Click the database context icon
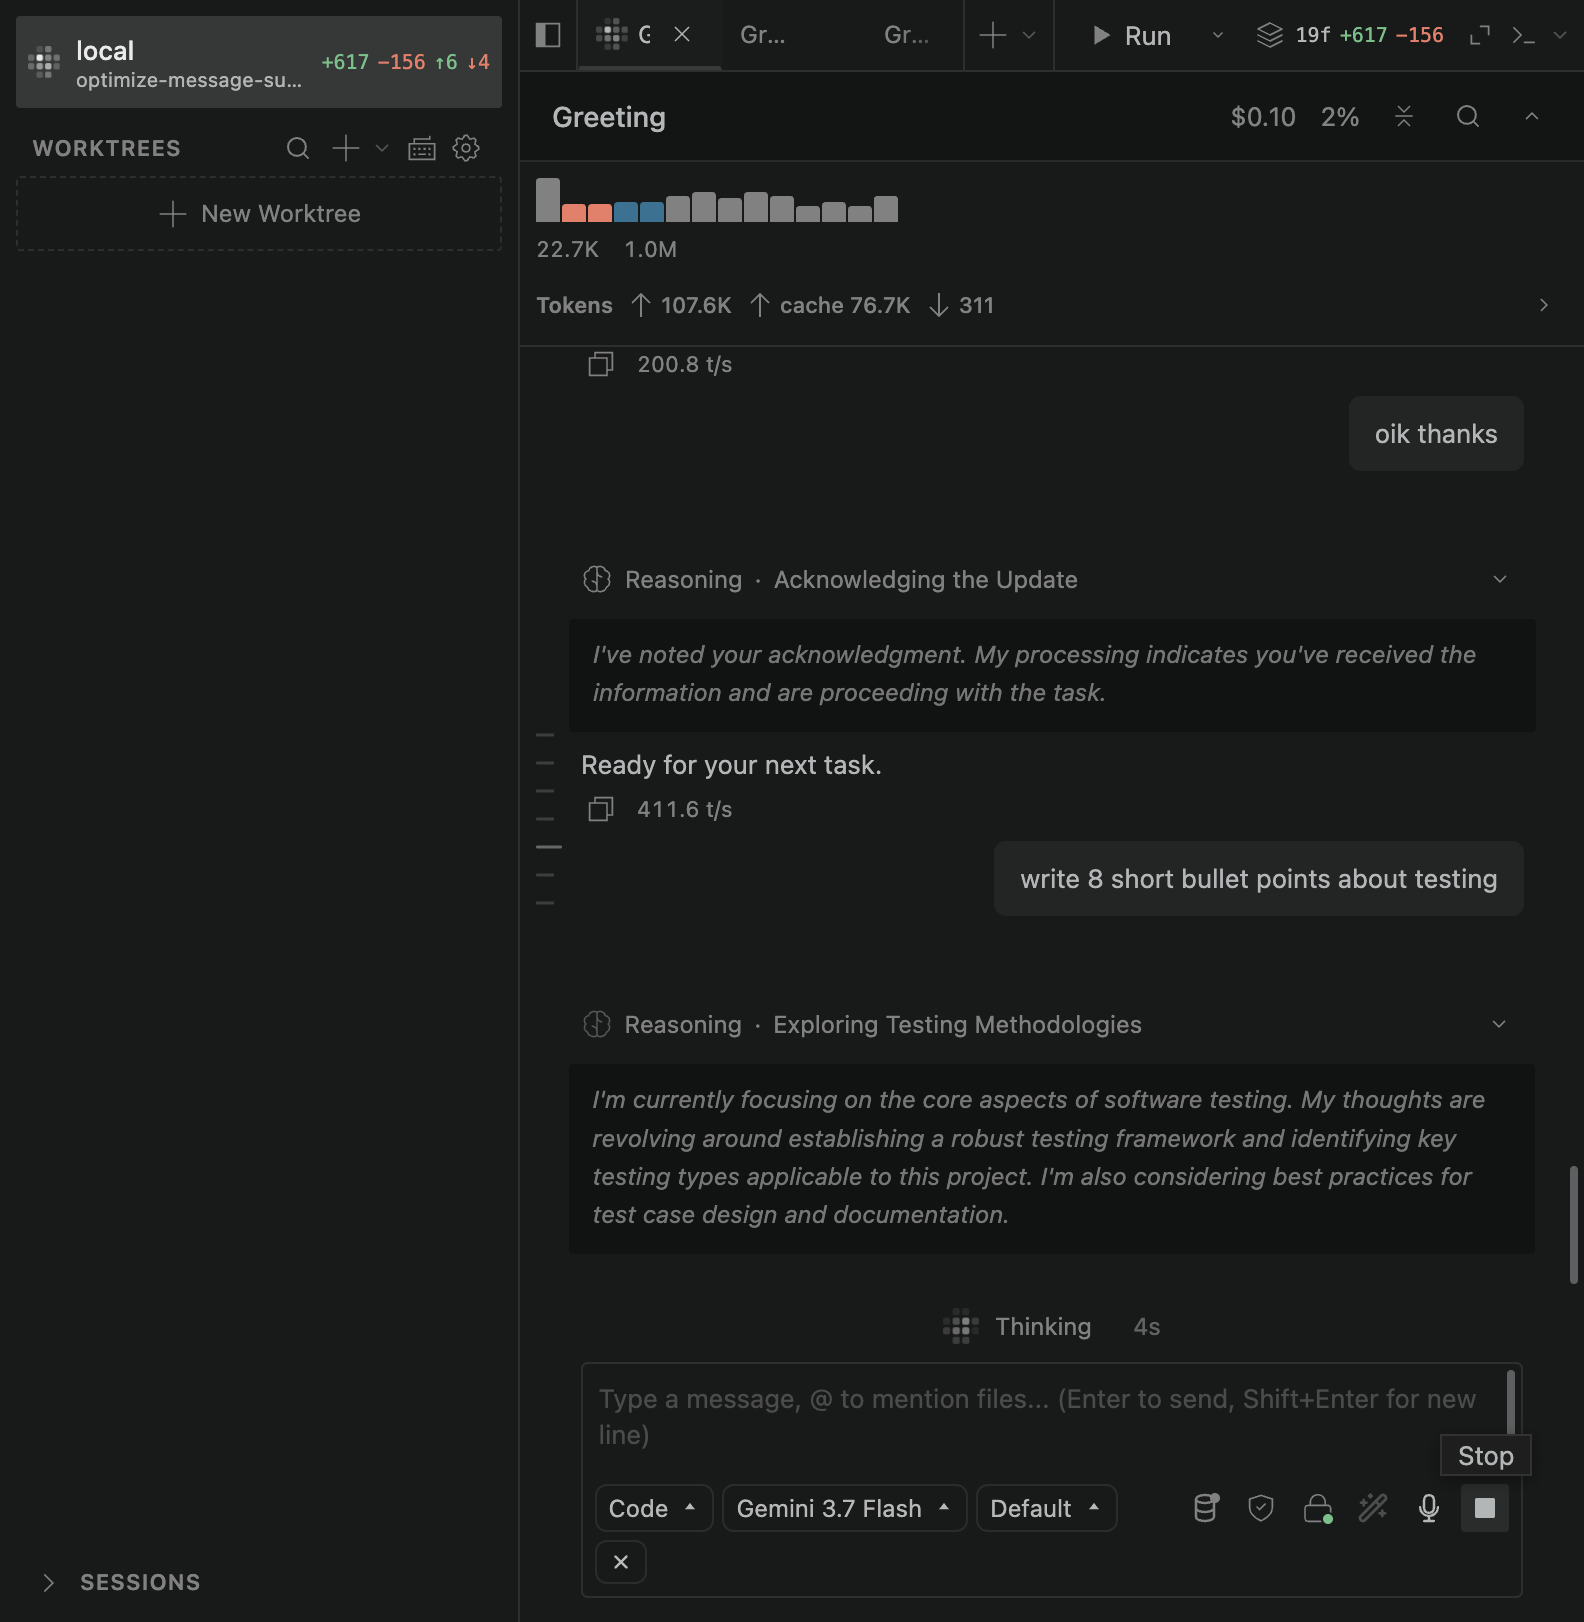This screenshot has height=1622, width=1584. [1206, 1508]
